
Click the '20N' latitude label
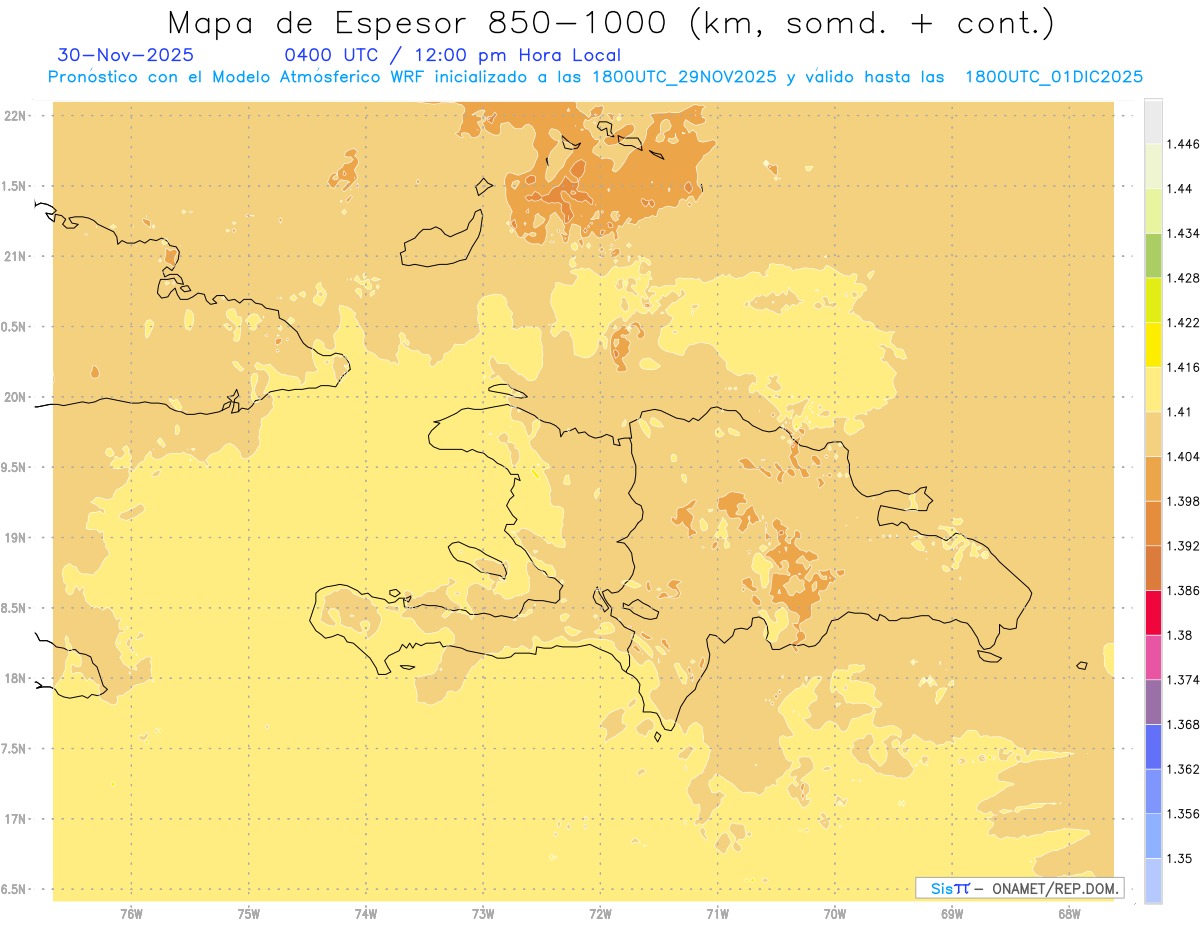(x=15, y=397)
